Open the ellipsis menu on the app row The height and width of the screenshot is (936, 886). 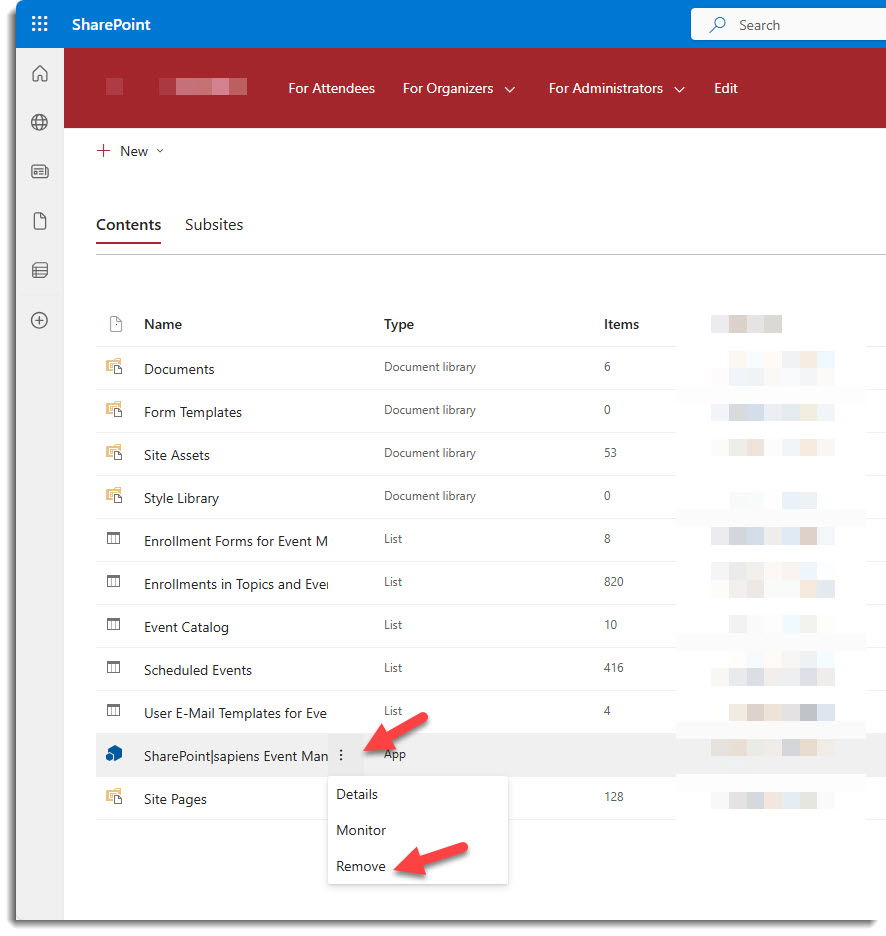[342, 755]
